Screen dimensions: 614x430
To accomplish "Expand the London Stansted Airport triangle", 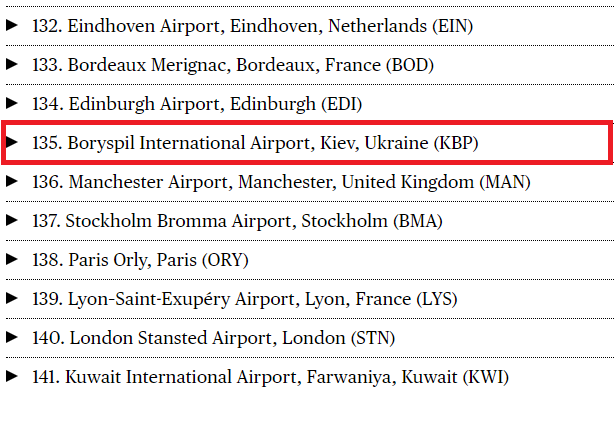I will coord(11,337).
